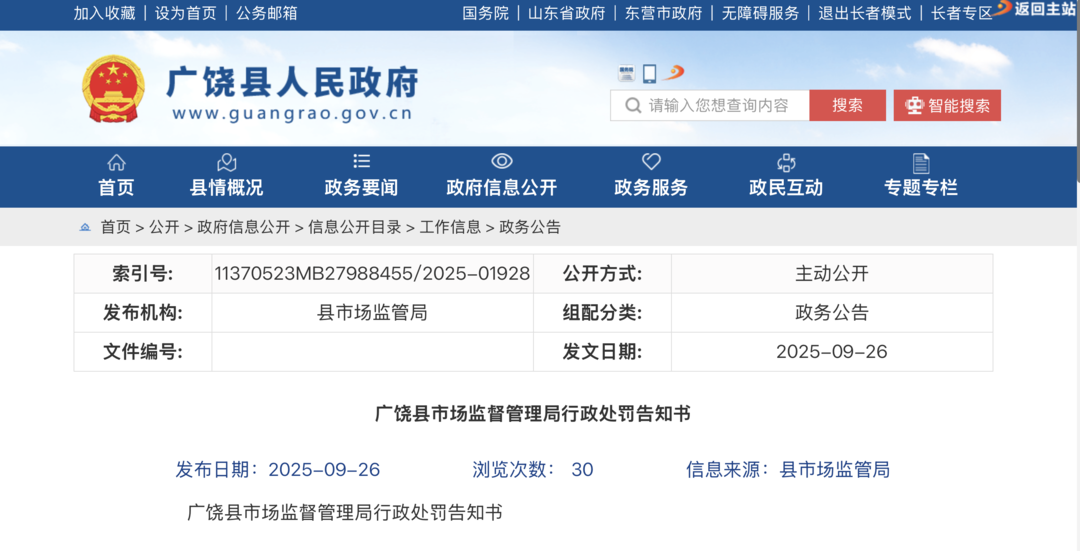Click the red 搜索 button
Image resolution: width=1080 pixels, height=551 pixels.
[847, 105]
